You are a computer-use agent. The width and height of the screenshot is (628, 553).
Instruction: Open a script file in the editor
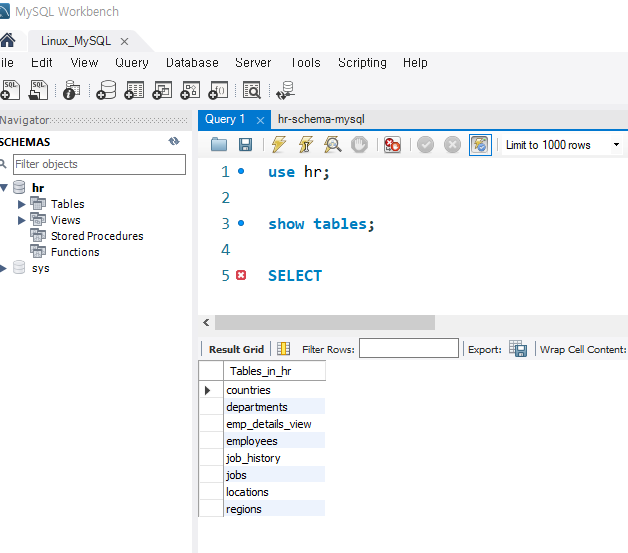coord(219,145)
